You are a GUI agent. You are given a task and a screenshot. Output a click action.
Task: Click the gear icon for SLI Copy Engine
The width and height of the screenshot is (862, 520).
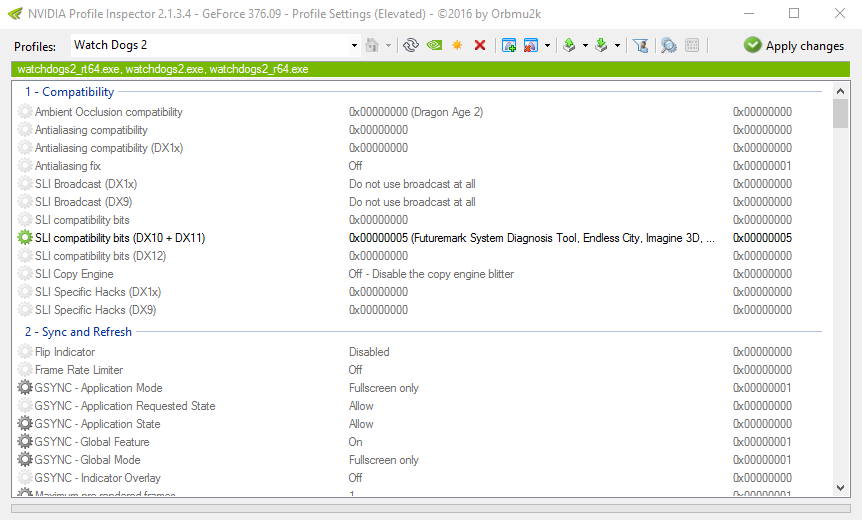(x=25, y=274)
